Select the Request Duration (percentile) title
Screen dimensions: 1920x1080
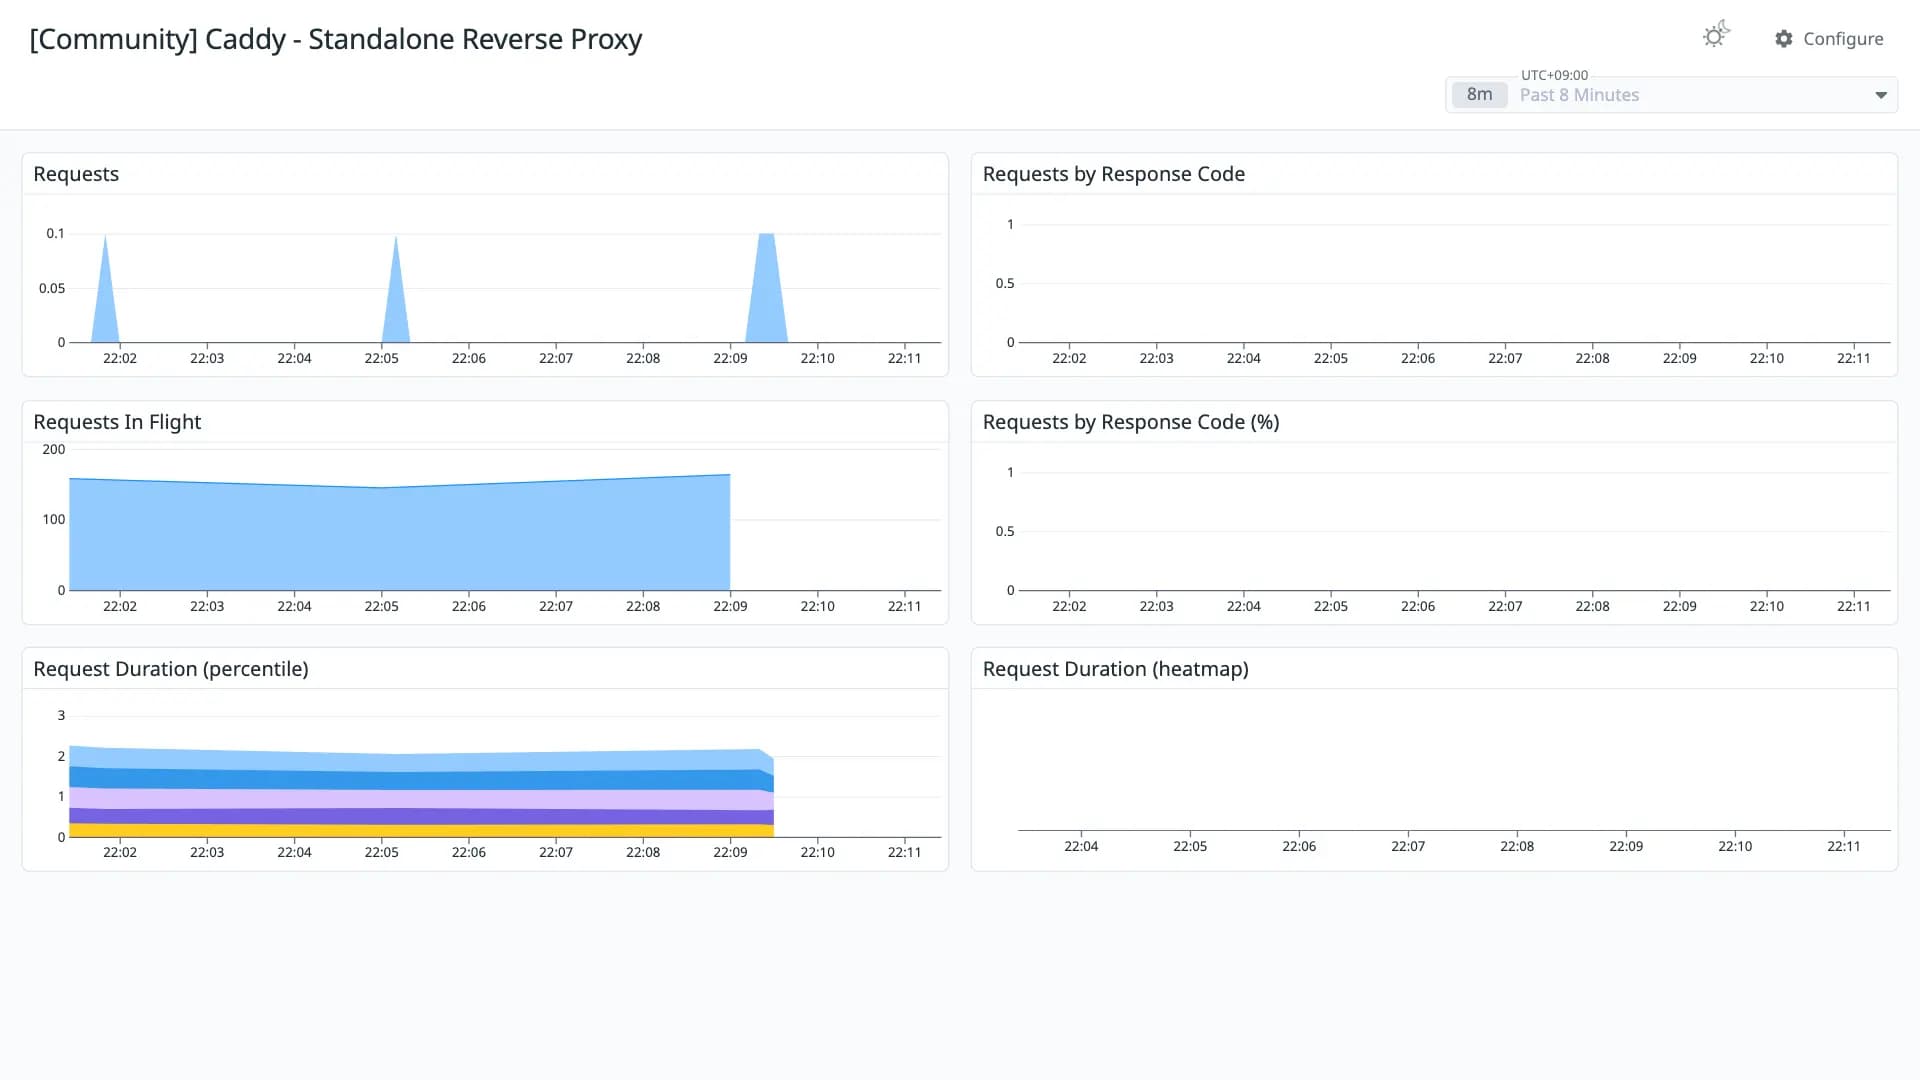tap(170, 669)
